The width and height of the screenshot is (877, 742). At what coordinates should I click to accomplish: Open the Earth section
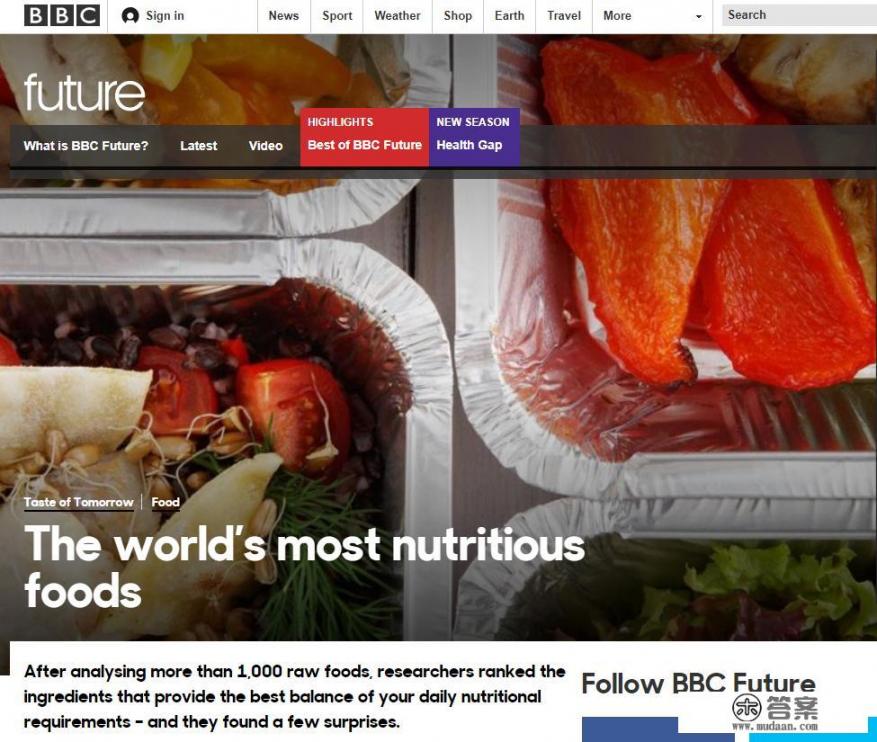[509, 16]
